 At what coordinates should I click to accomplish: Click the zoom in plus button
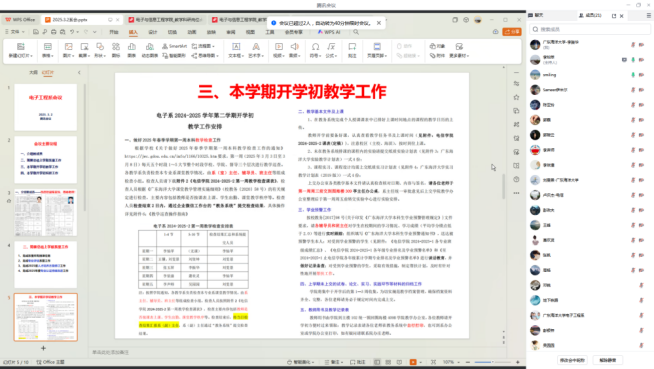[518, 362]
